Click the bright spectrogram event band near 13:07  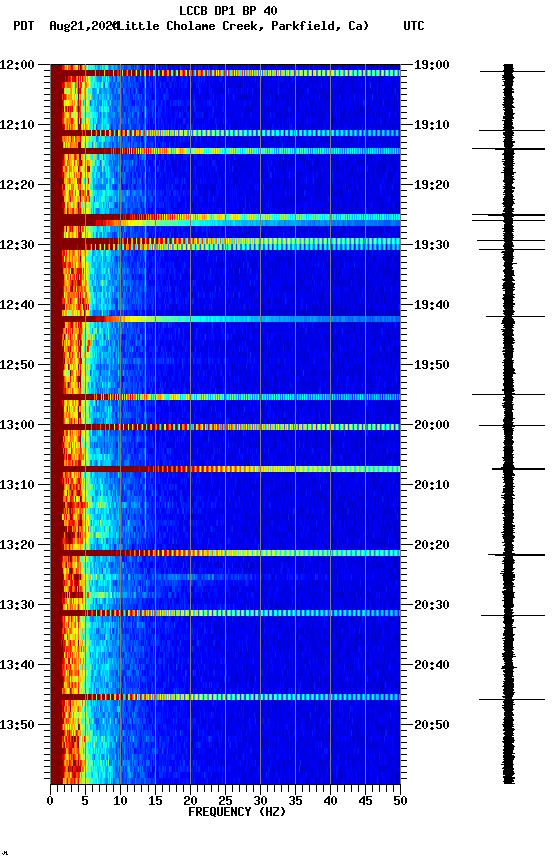[x=225, y=469]
